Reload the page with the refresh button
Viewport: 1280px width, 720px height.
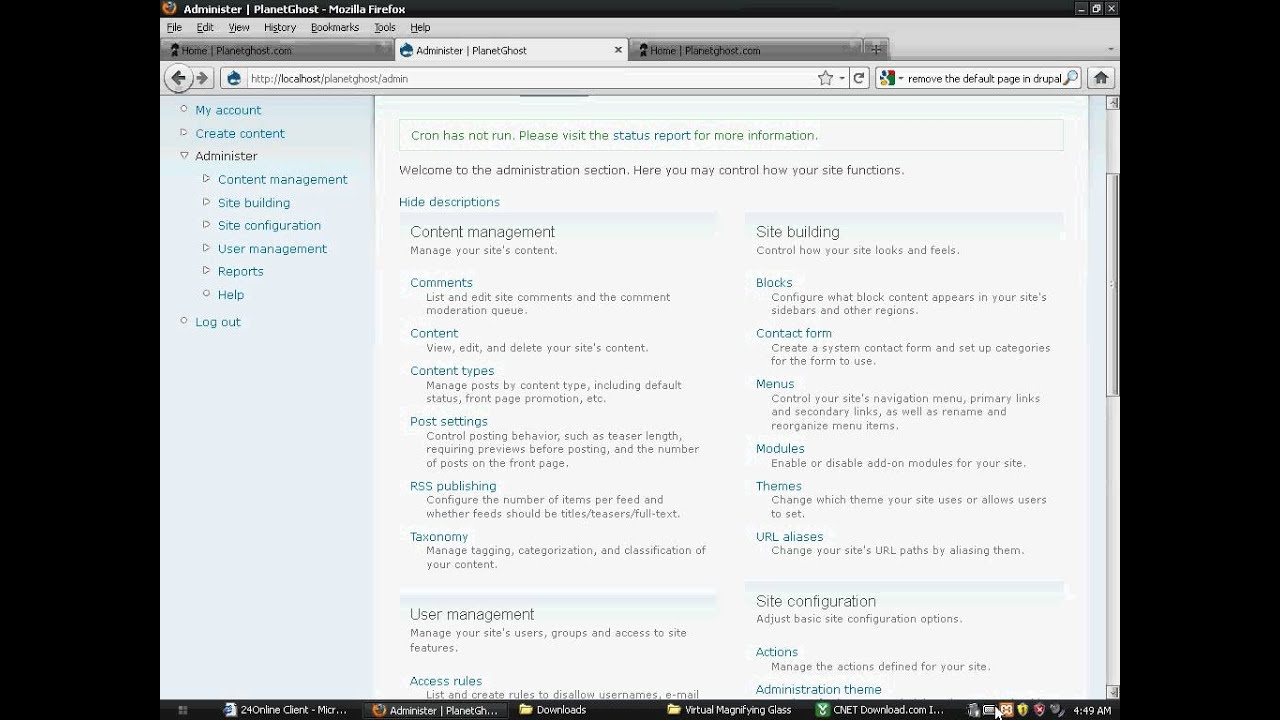[858, 78]
